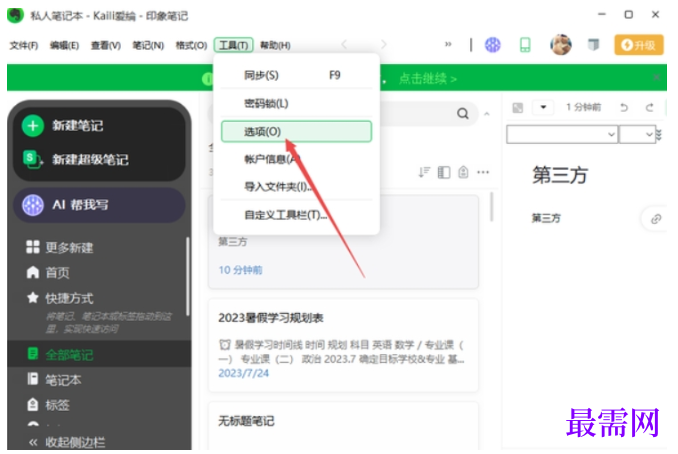Choose 密码锁(L) menu entry
The width and height of the screenshot is (678, 454).
(296, 103)
